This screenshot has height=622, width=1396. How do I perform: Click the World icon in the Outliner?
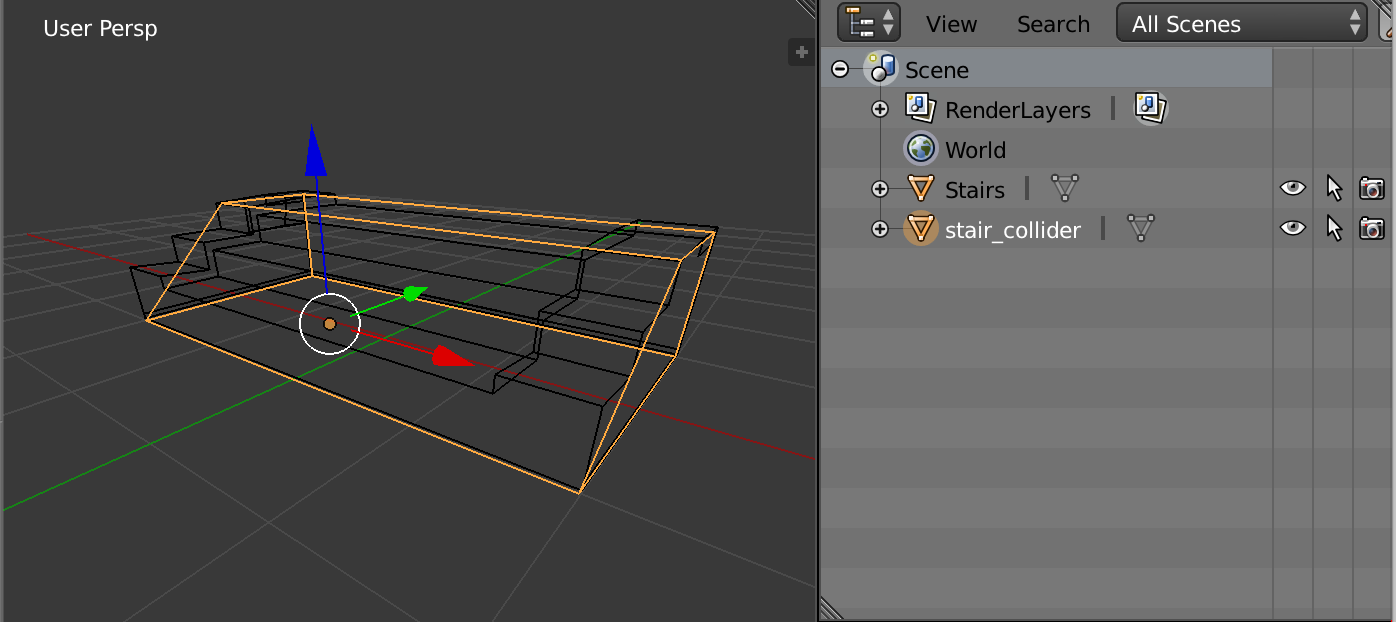[921, 148]
